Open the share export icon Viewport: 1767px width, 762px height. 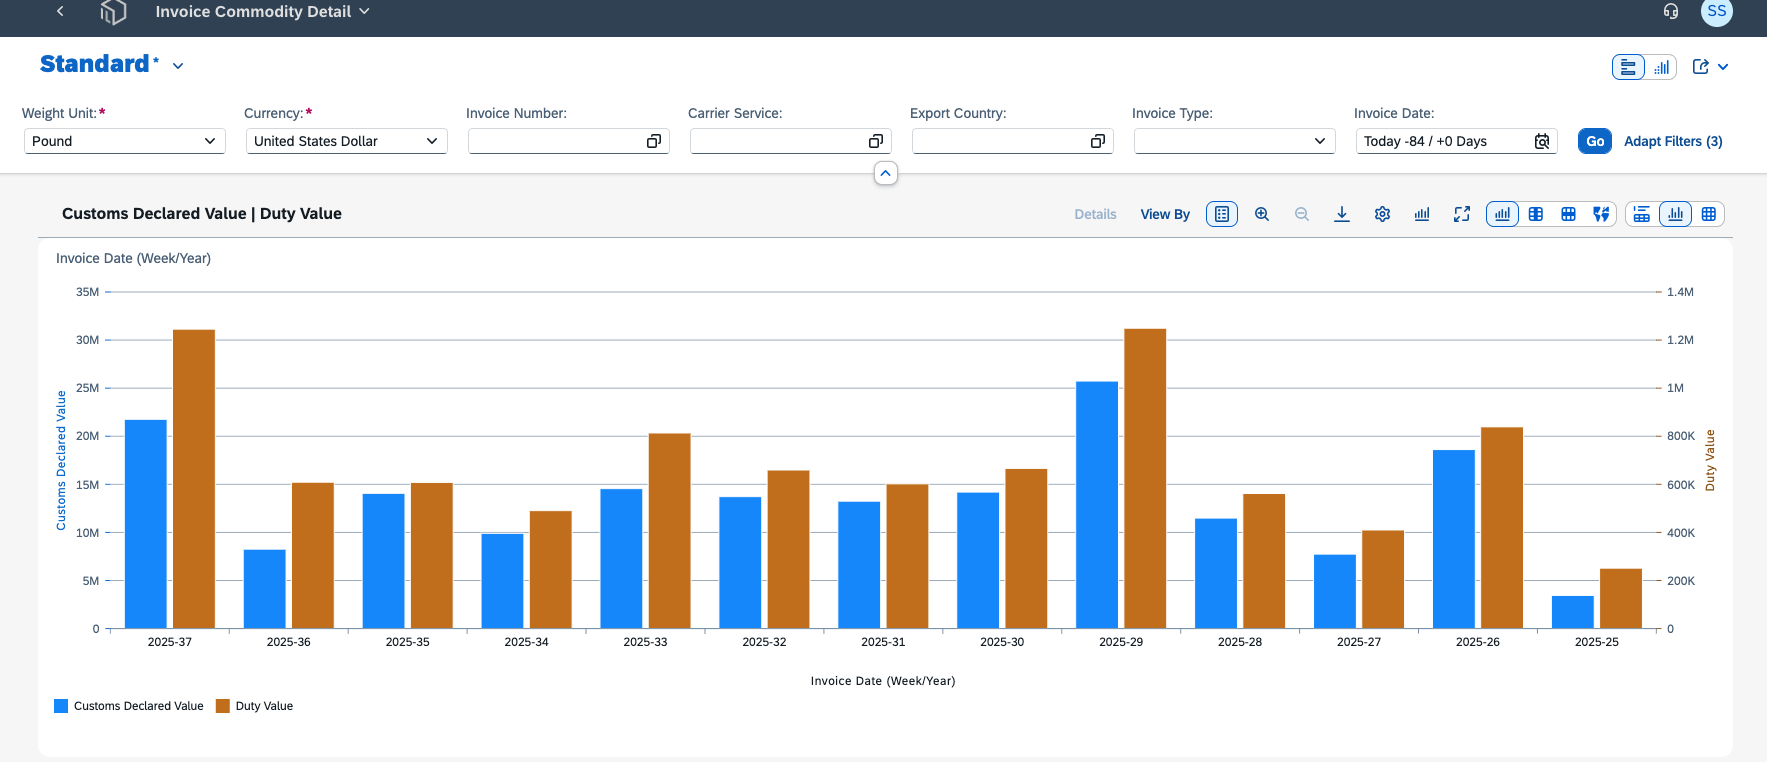click(1701, 67)
